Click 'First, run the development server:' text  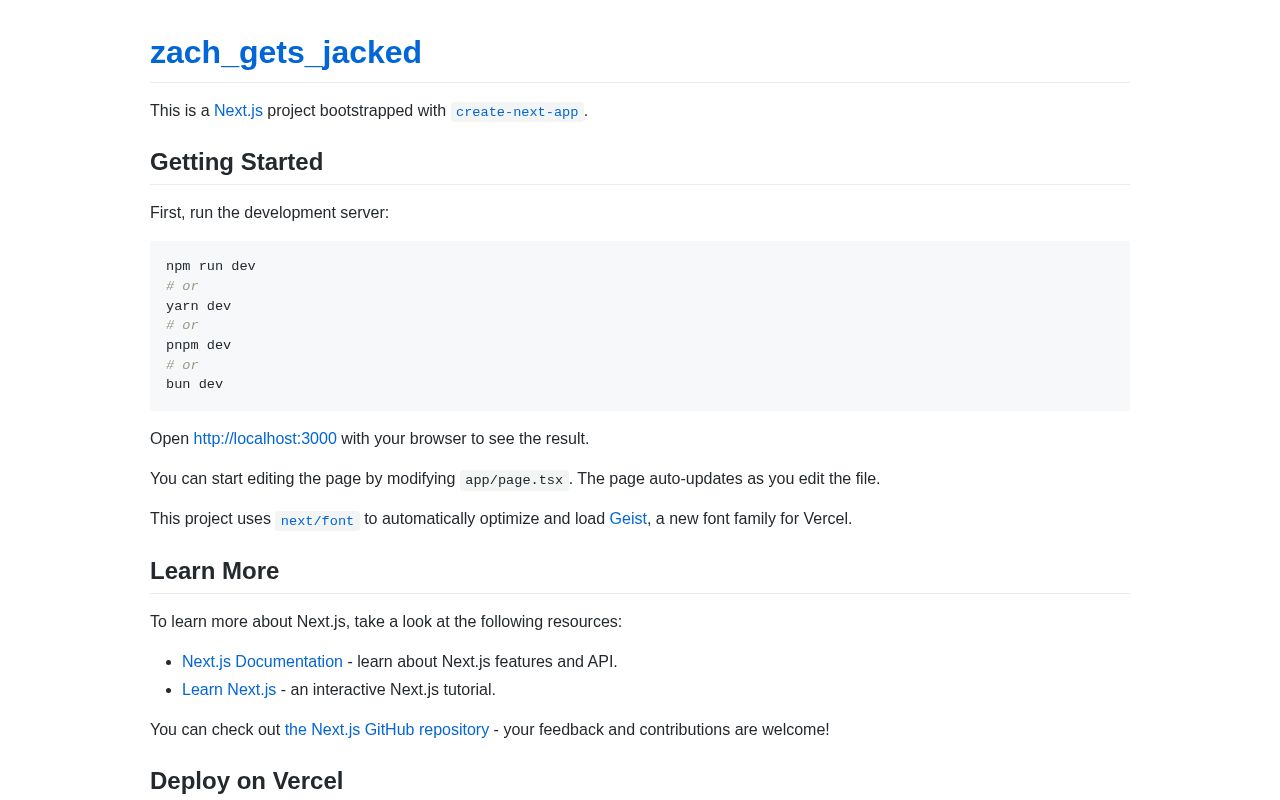[270, 213]
